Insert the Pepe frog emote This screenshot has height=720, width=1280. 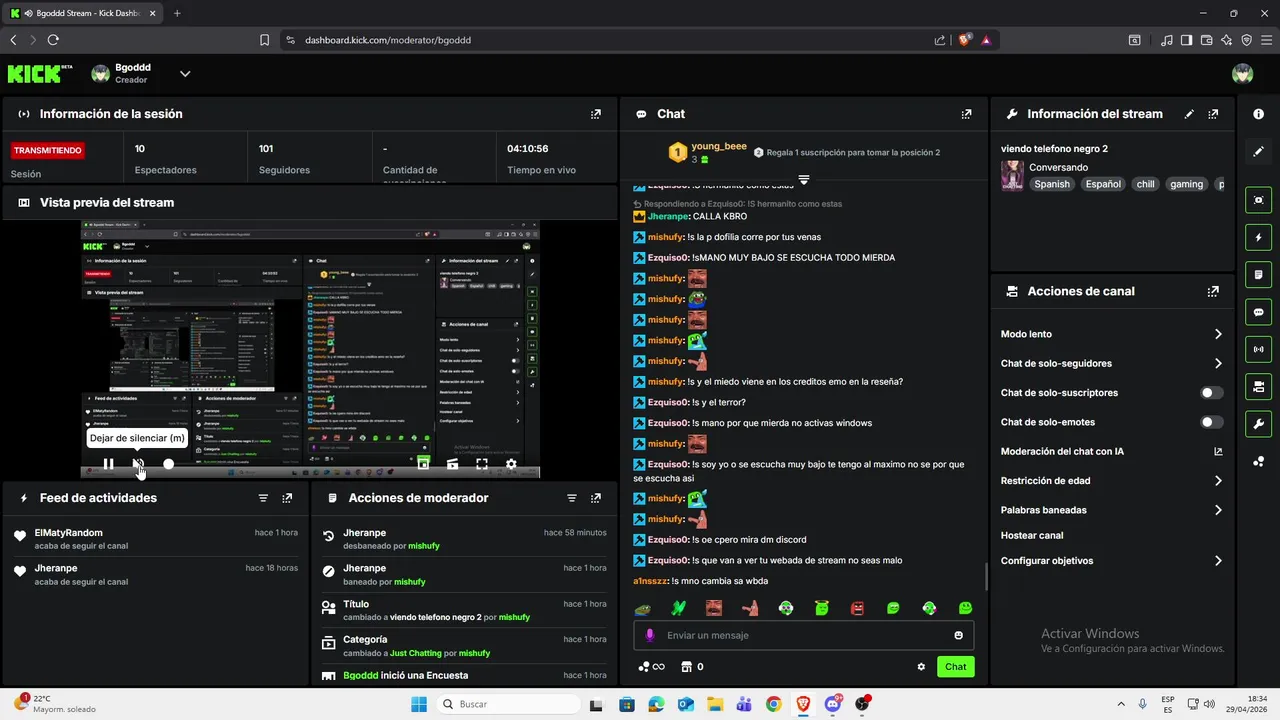643,608
